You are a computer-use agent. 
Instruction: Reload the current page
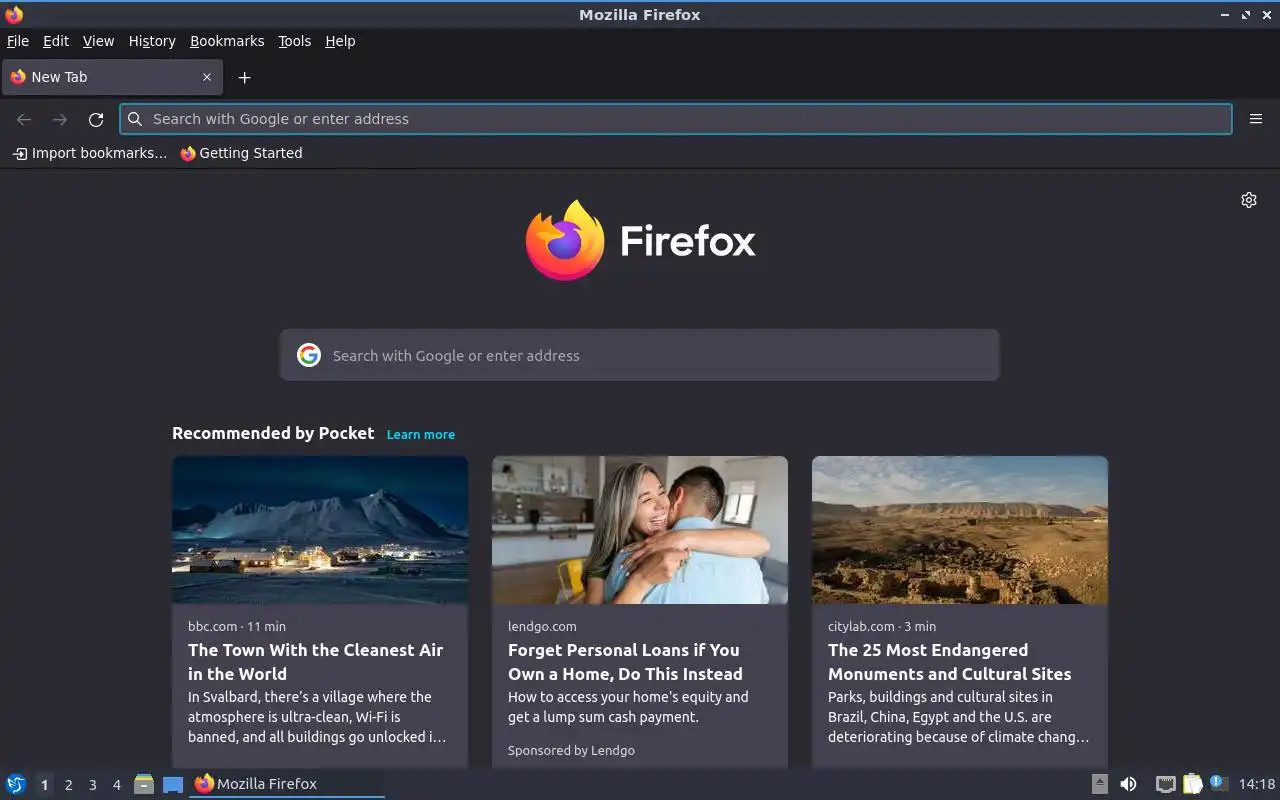click(x=96, y=119)
